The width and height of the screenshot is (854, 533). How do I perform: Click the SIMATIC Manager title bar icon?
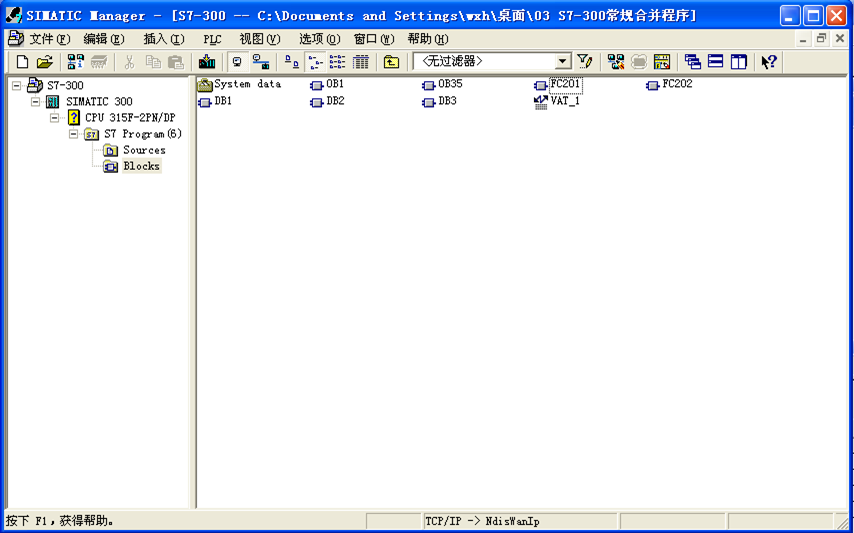tap(14, 15)
